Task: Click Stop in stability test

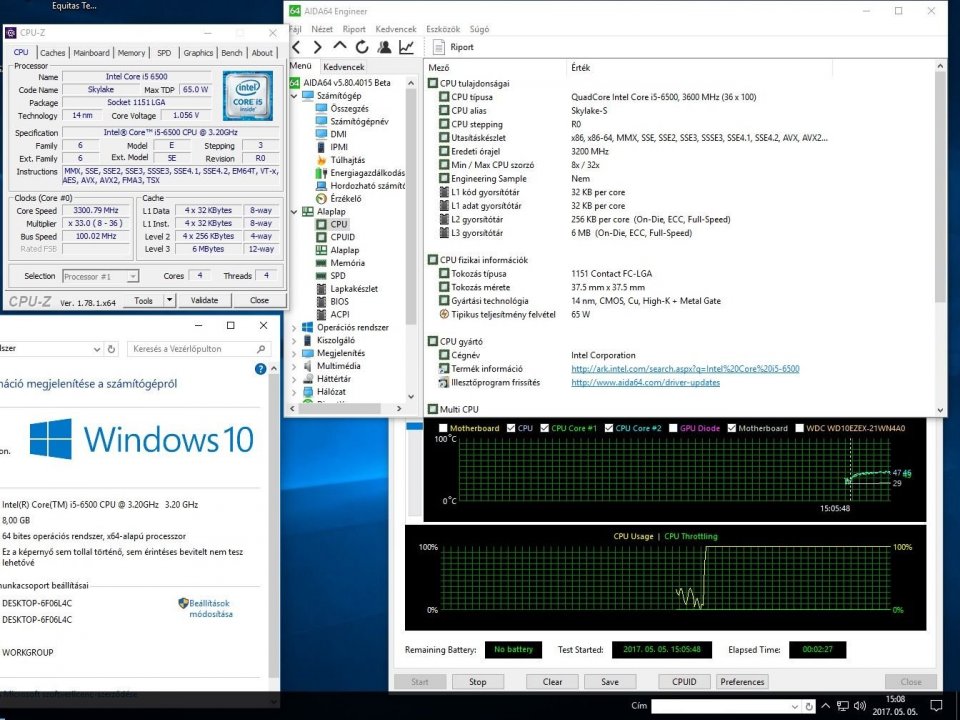Action: tap(478, 681)
